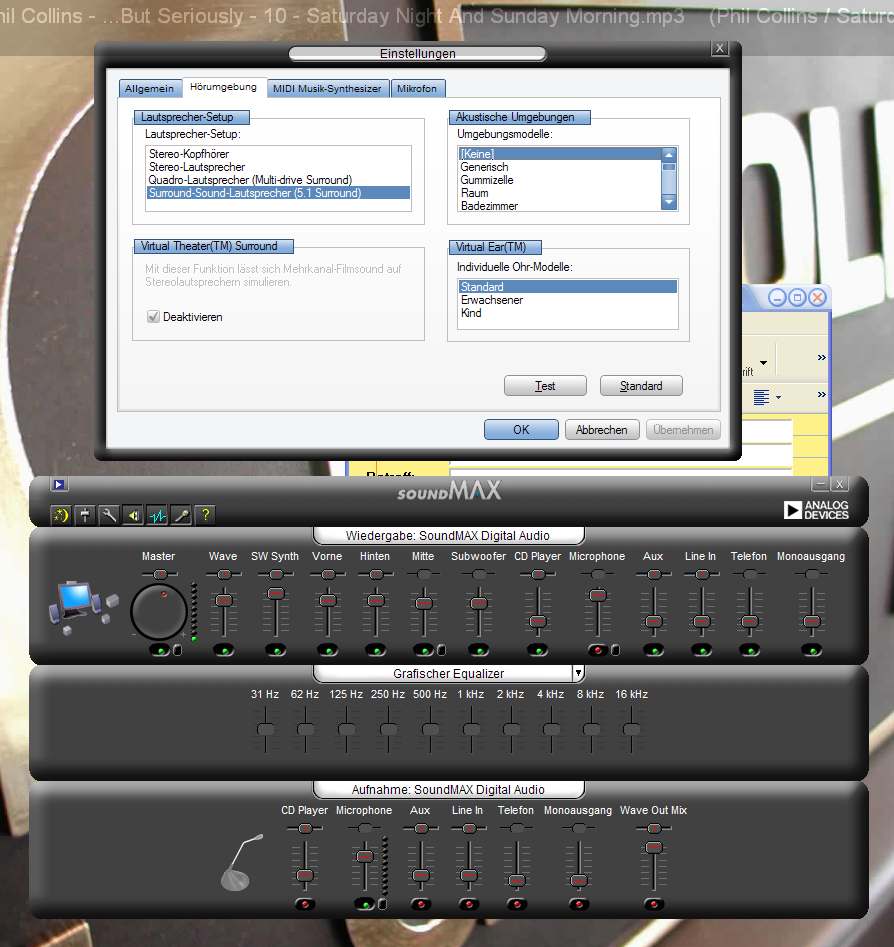
Task: Click the Wiedergabe: SoundMAX Digital Audio header
Action: [x=448, y=536]
